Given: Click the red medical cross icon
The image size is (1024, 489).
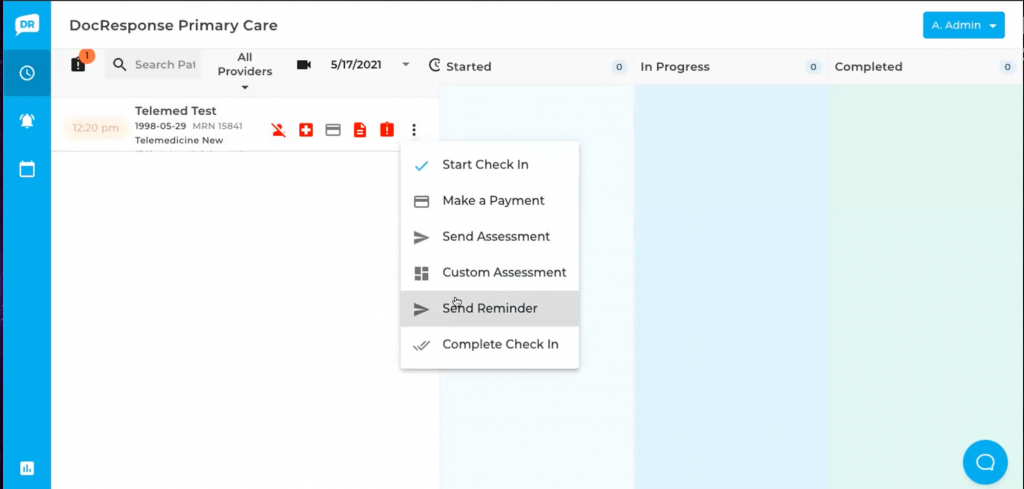Looking at the screenshot, I should 306,130.
